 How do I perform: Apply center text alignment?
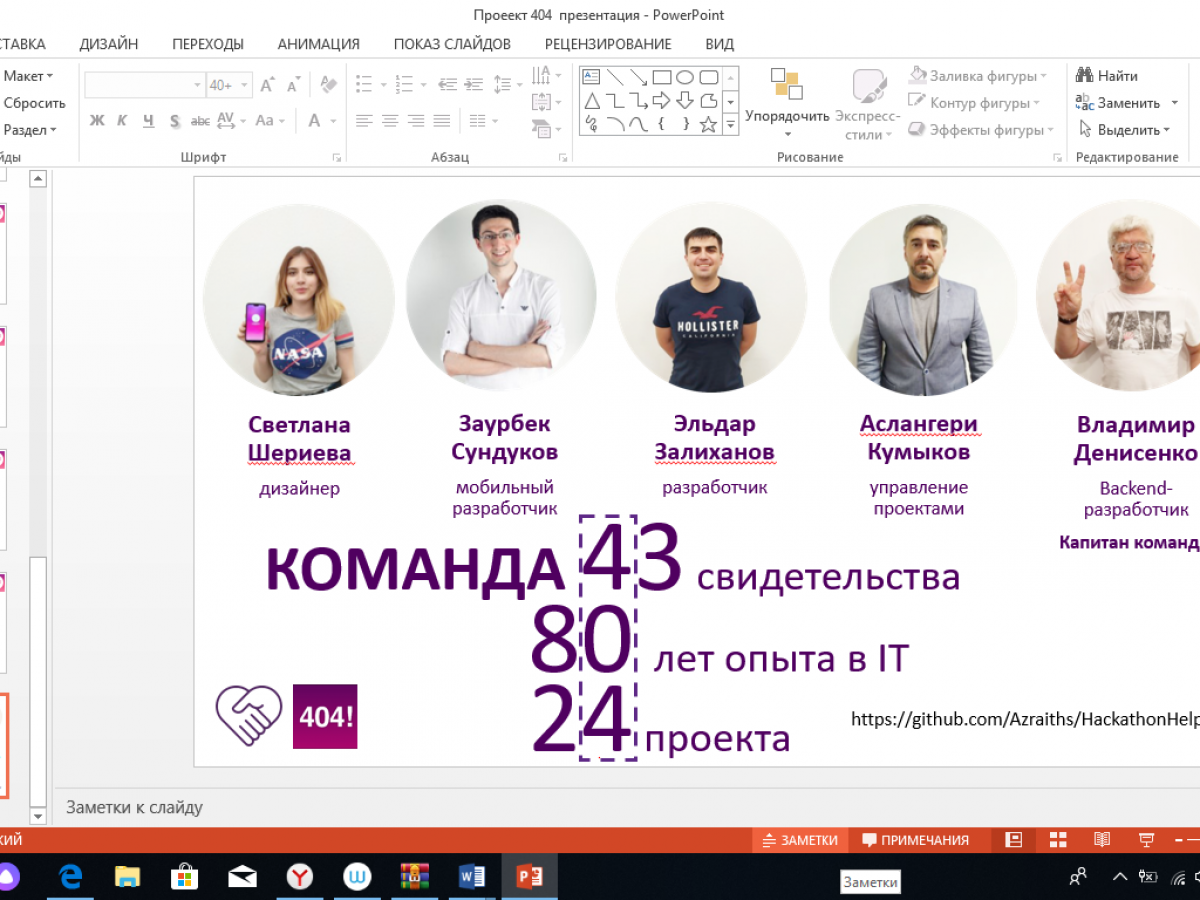[390, 121]
